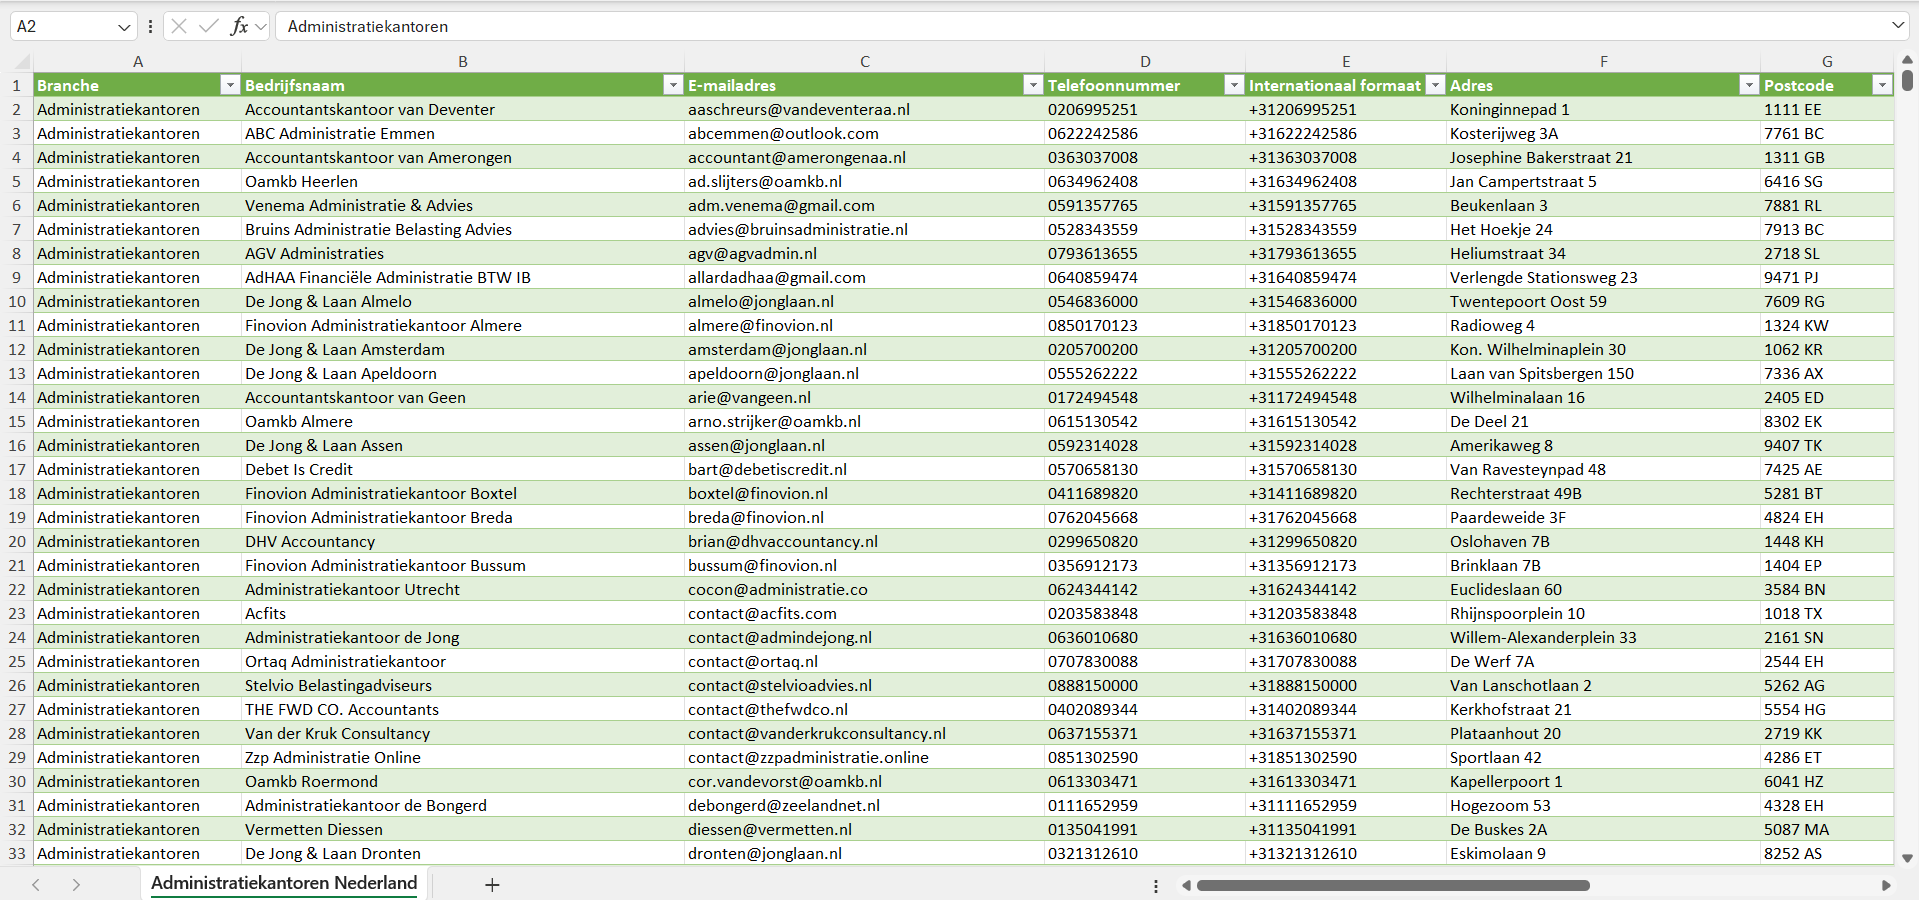This screenshot has width=1919, height=900.
Task: Expand the formula bar
Action: 1897,26
